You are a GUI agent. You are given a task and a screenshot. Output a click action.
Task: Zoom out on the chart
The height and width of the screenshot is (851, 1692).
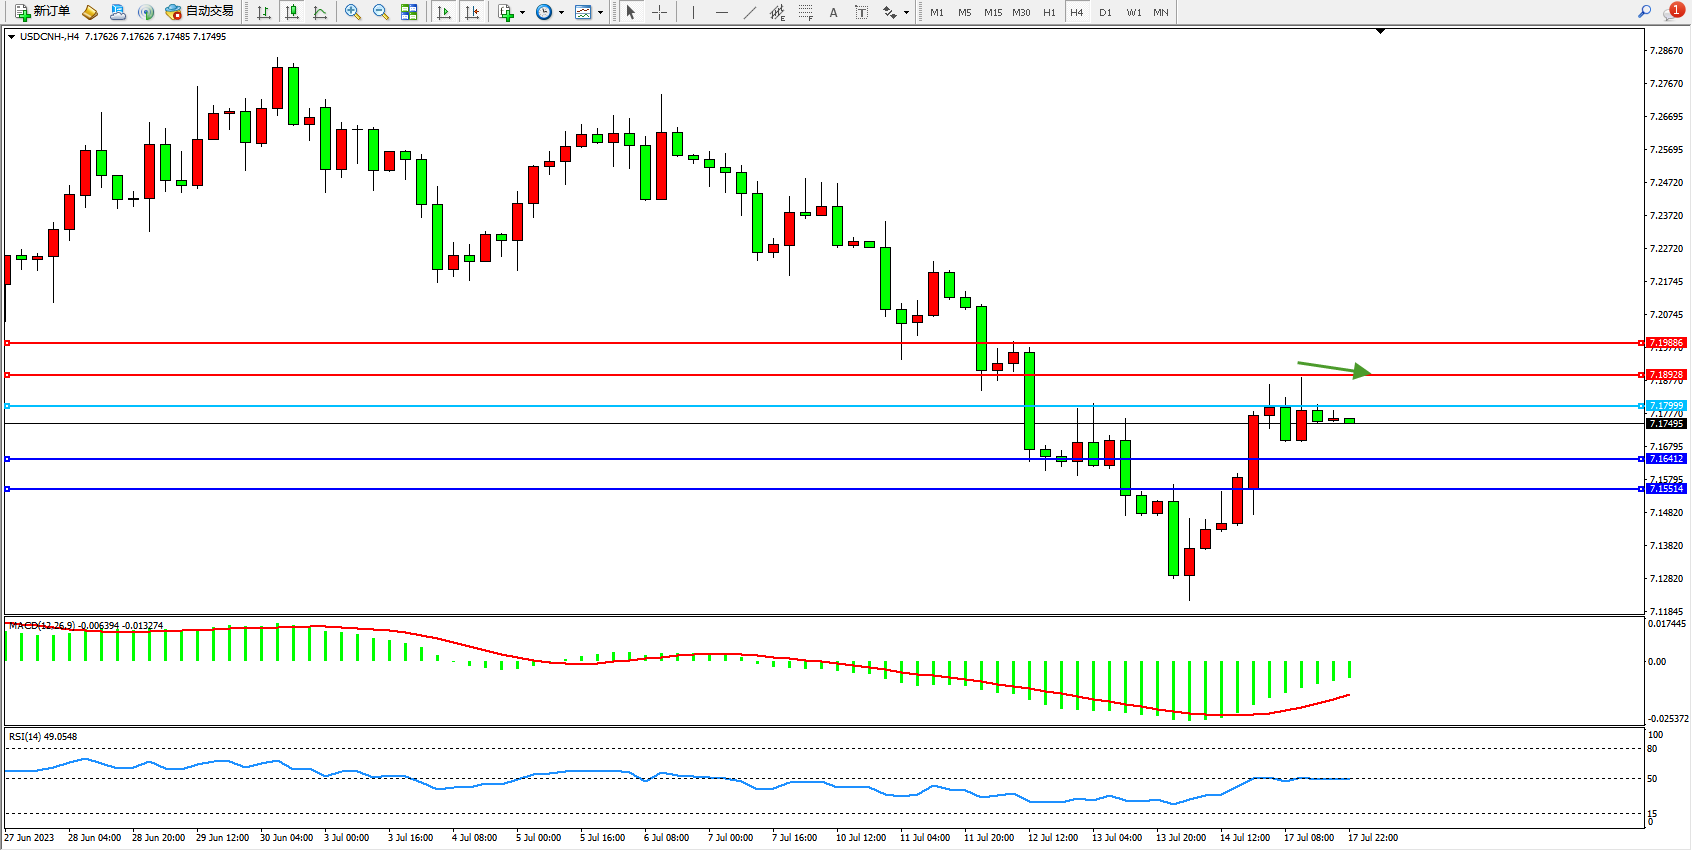pos(381,12)
